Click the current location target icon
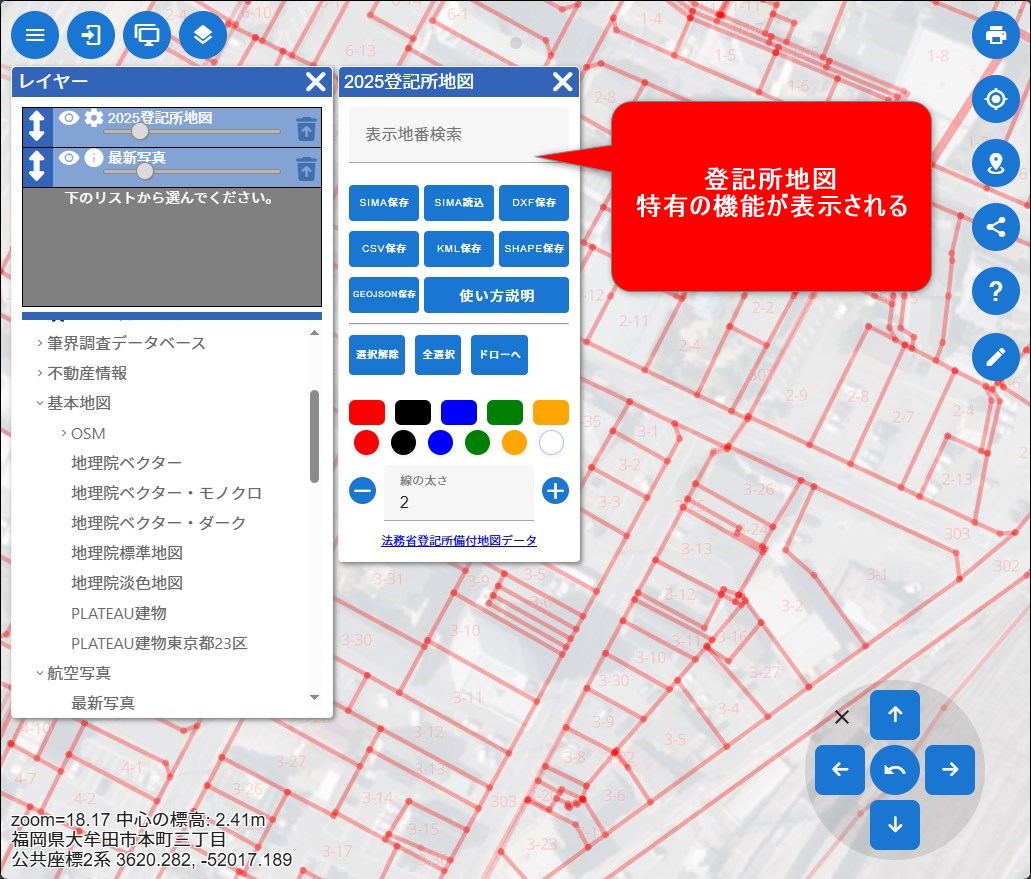This screenshot has height=879, width=1031. point(995,100)
